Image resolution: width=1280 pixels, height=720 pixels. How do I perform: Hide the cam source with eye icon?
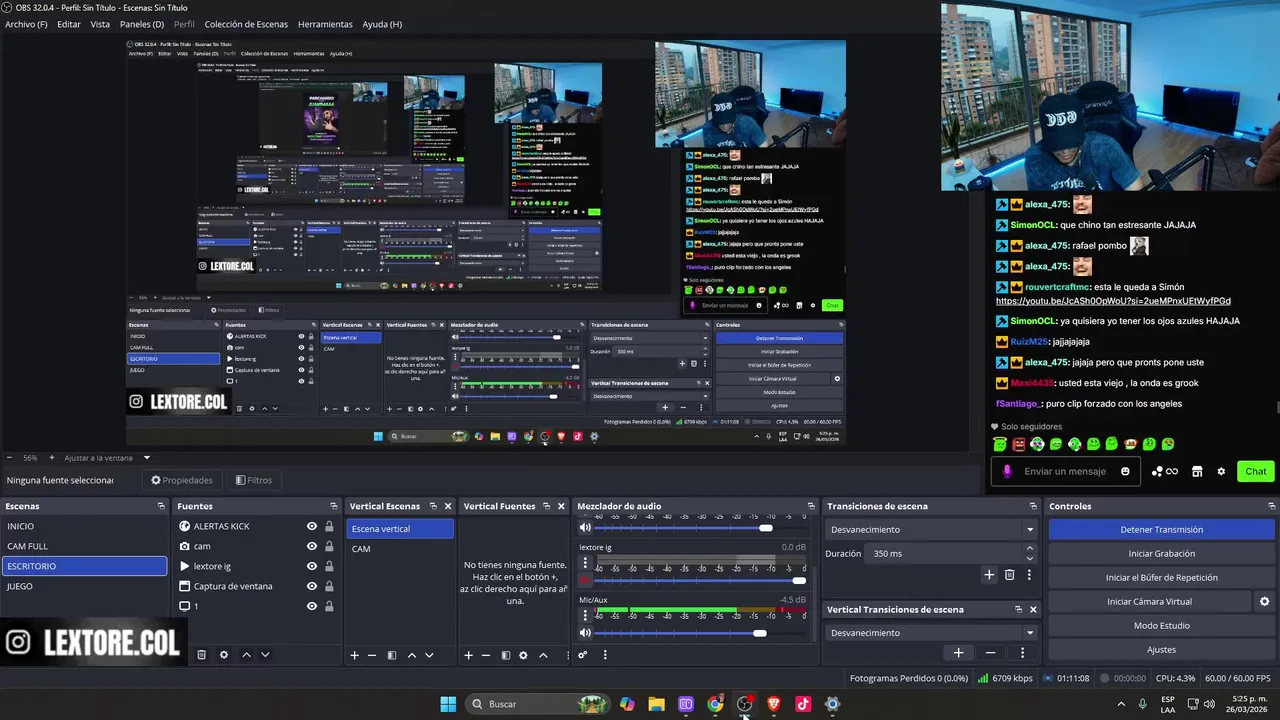(x=312, y=546)
